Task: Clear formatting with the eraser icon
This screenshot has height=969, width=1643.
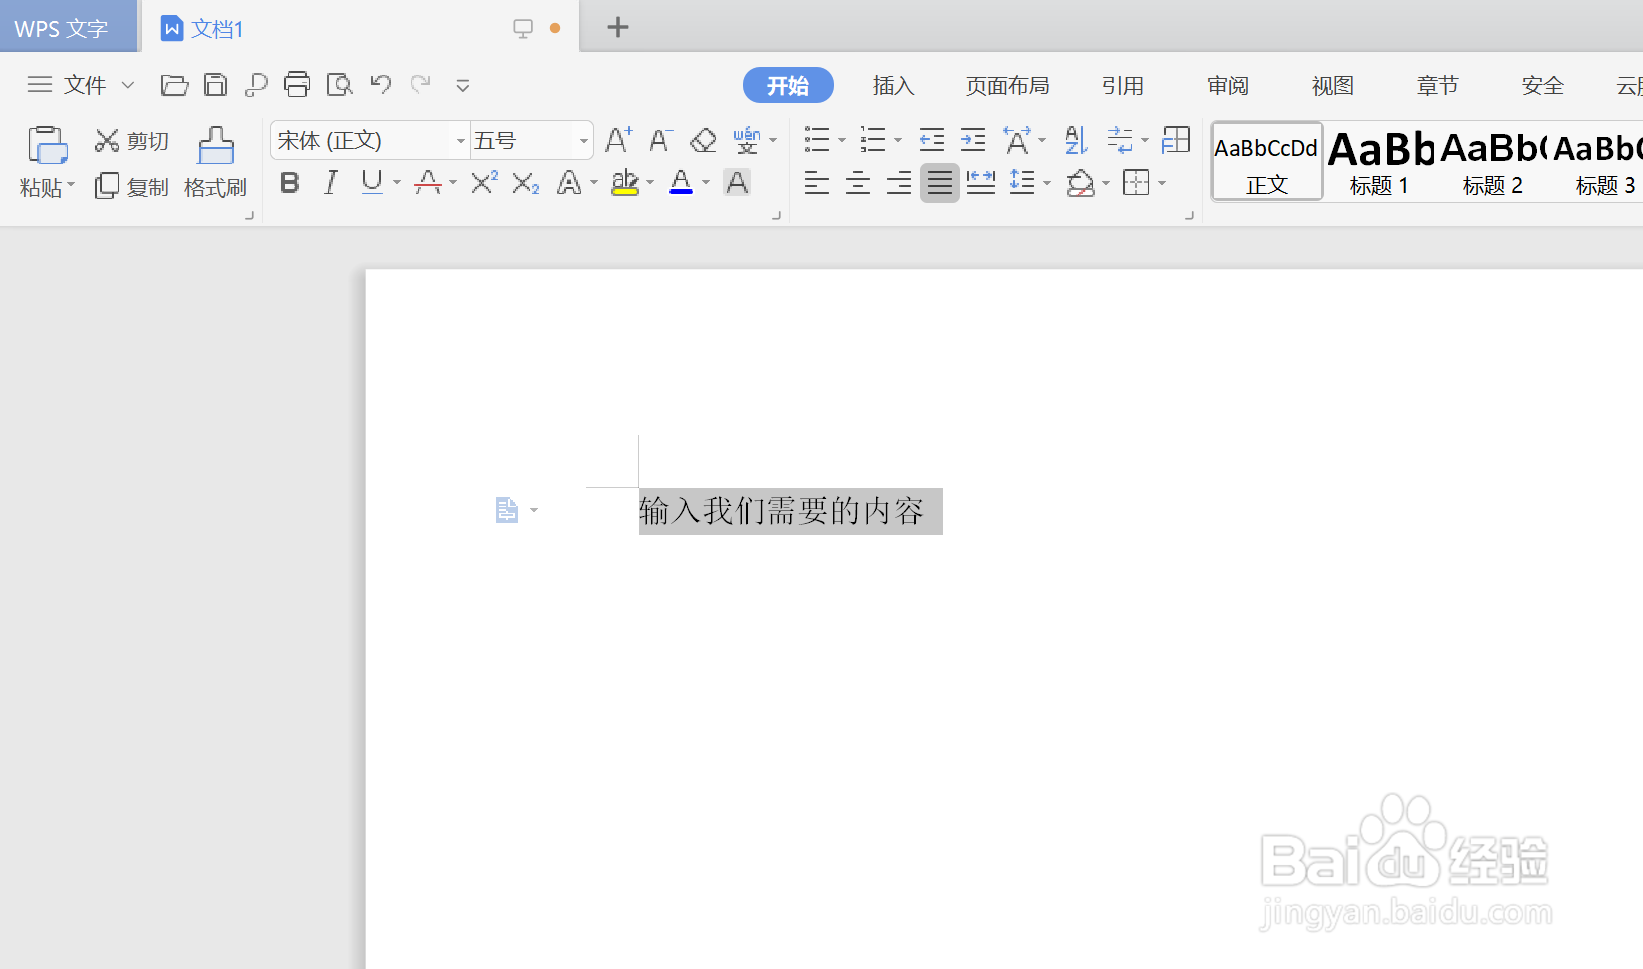Action: (703, 140)
